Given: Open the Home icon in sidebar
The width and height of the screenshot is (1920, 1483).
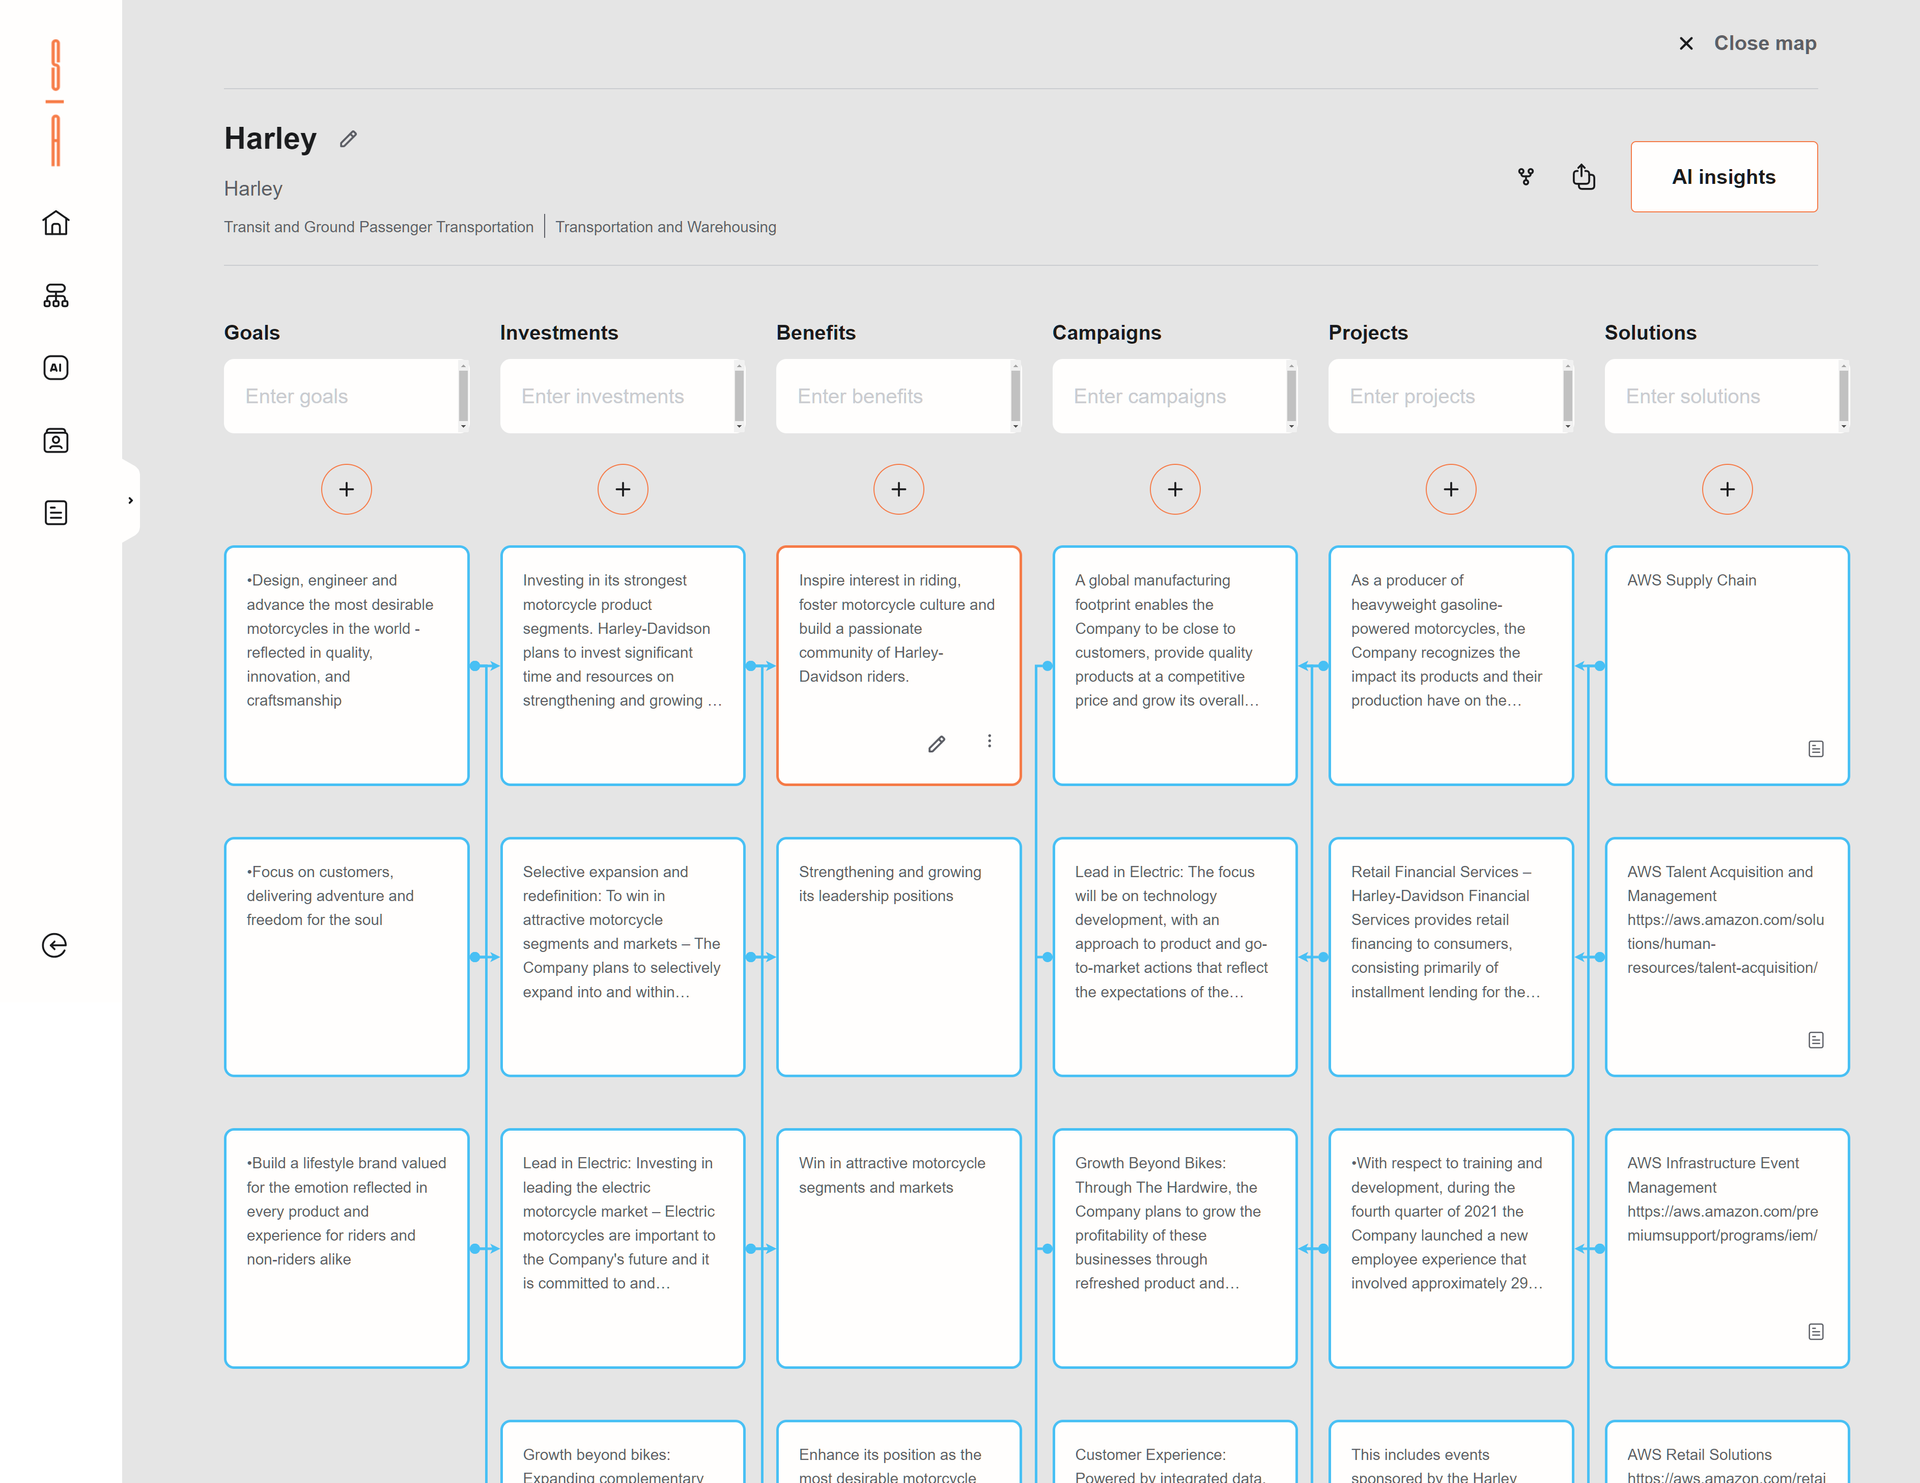Looking at the screenshot, I should [x=56, y=223].
